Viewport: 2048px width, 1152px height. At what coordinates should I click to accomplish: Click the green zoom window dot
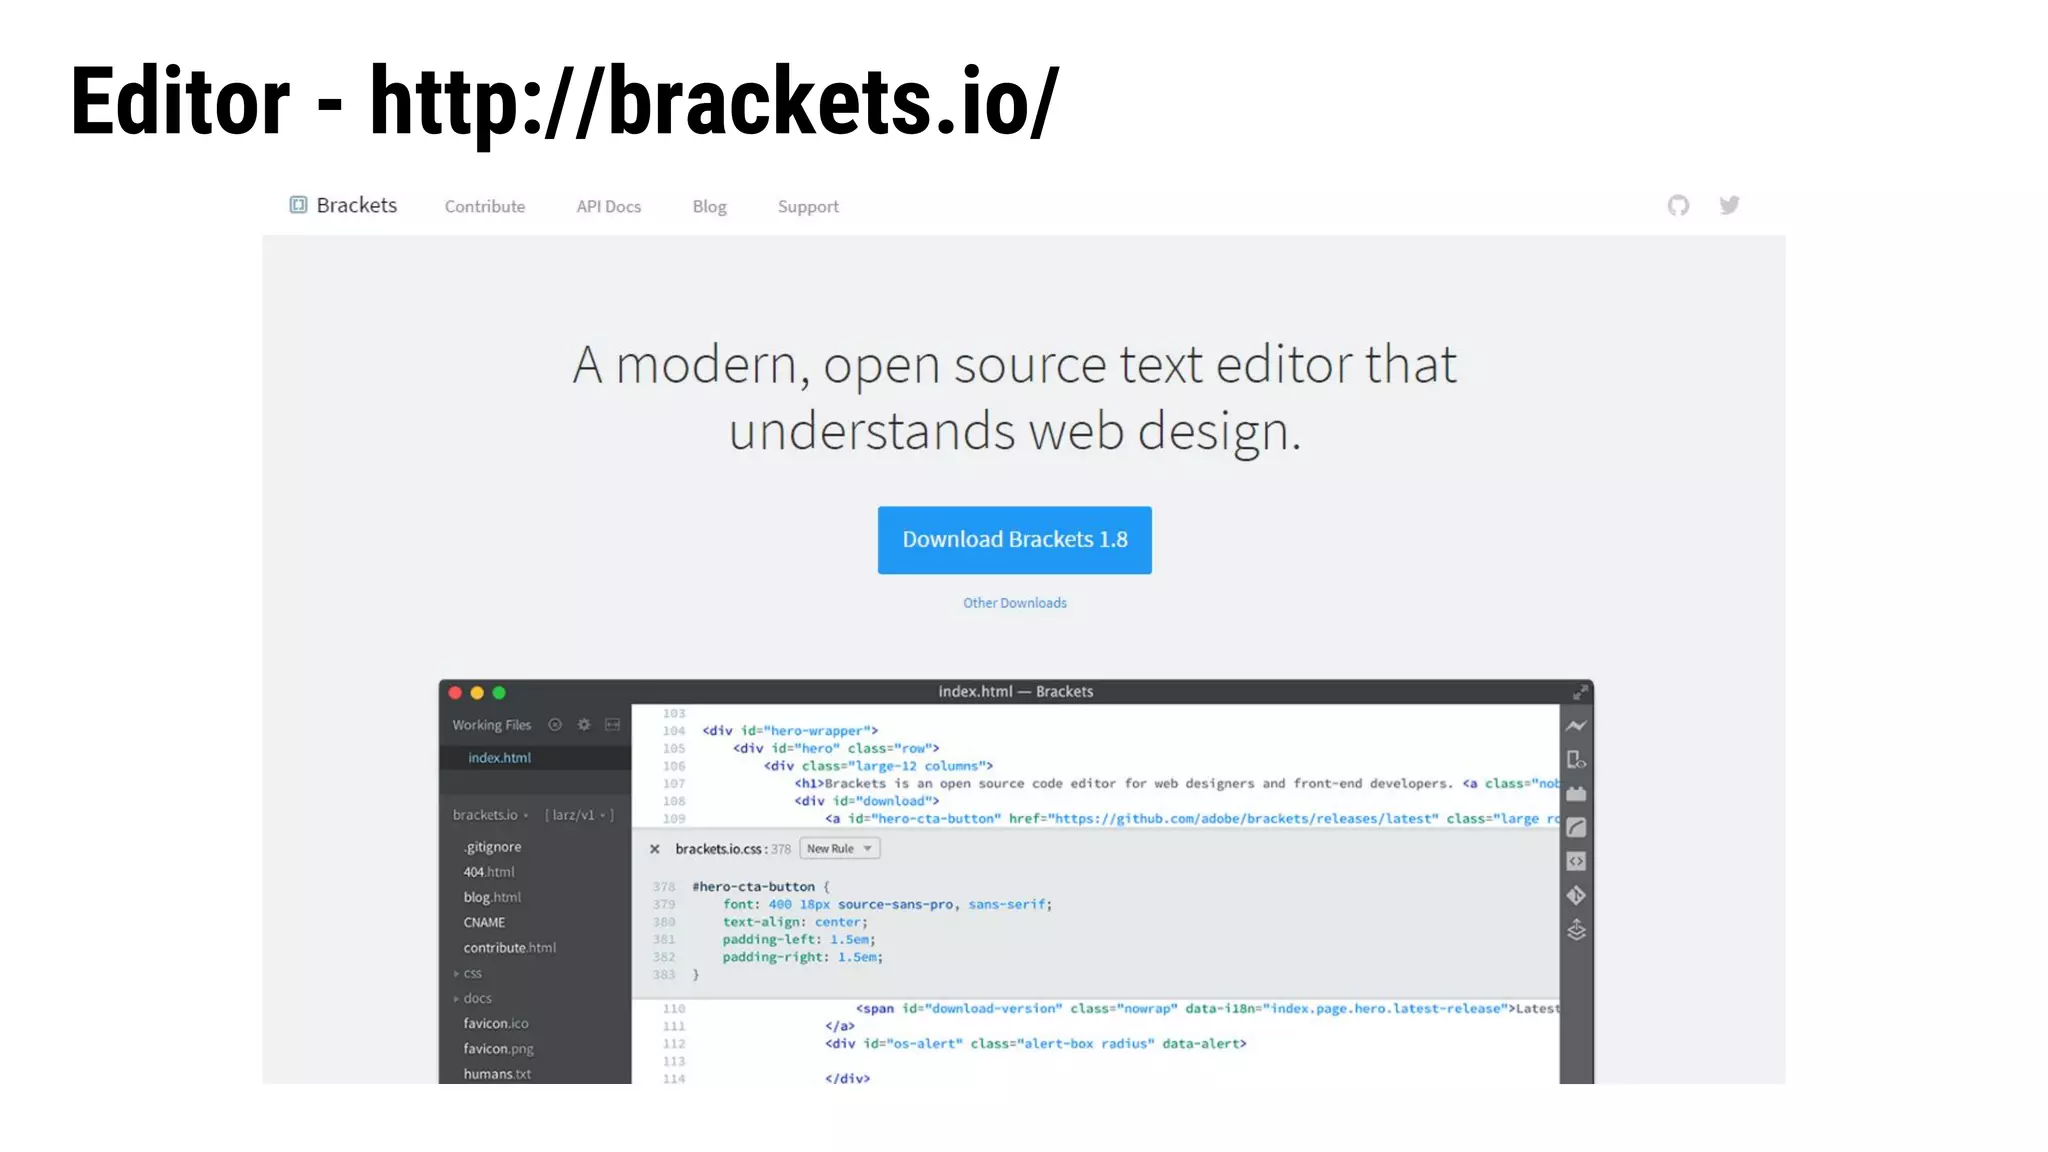(x=499, y=692)
